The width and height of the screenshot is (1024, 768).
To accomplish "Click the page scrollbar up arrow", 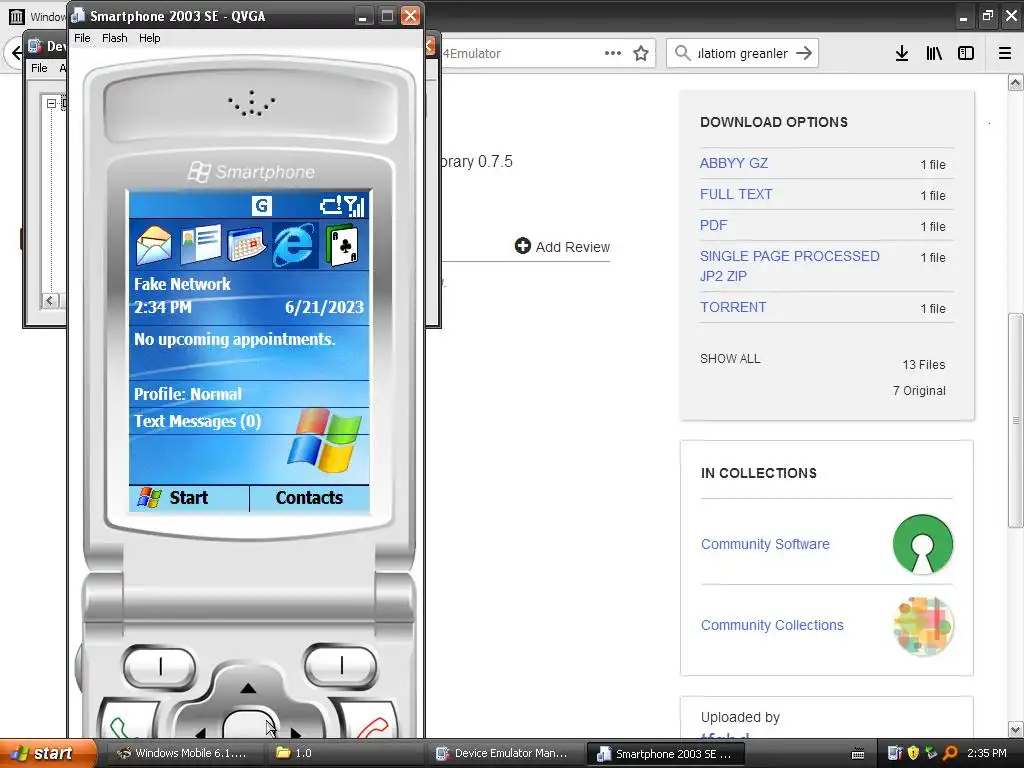I will click(1015, 82).
